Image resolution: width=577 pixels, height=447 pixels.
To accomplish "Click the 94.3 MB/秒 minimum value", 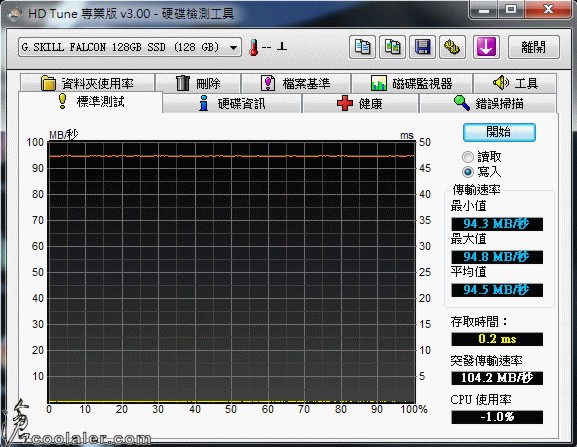I will pos(497,224).
